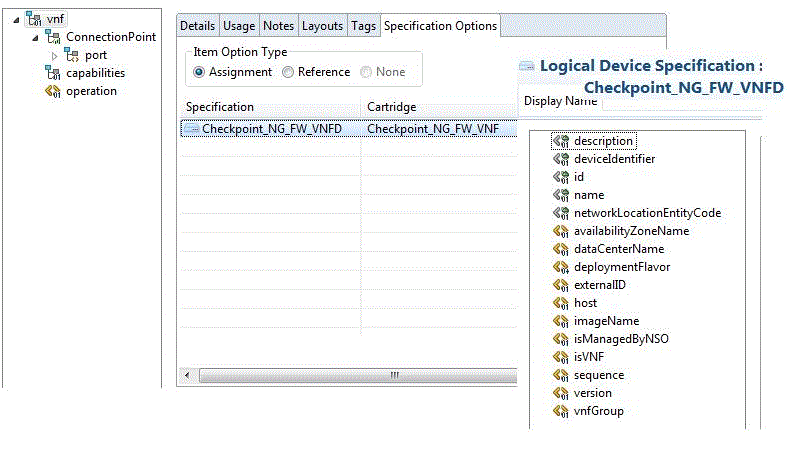793x453 pixels.
Task: Click the host characteristic icon
Action: pos(561,303)
